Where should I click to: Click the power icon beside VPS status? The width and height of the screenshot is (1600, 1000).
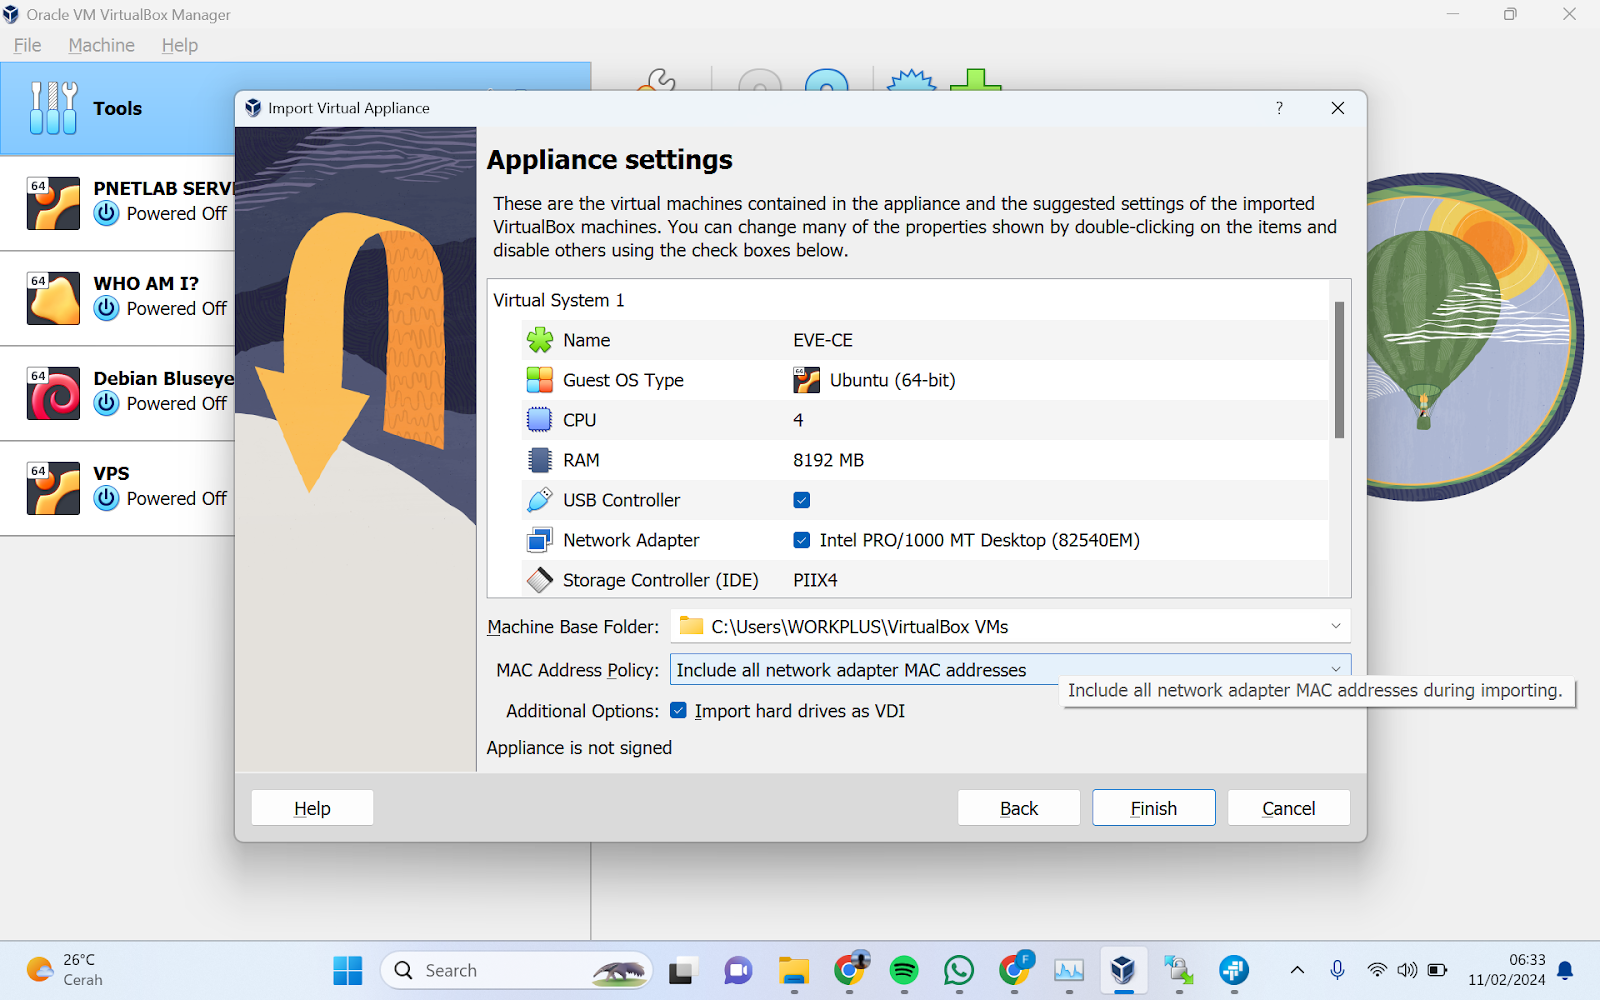(x=107, y=498)
